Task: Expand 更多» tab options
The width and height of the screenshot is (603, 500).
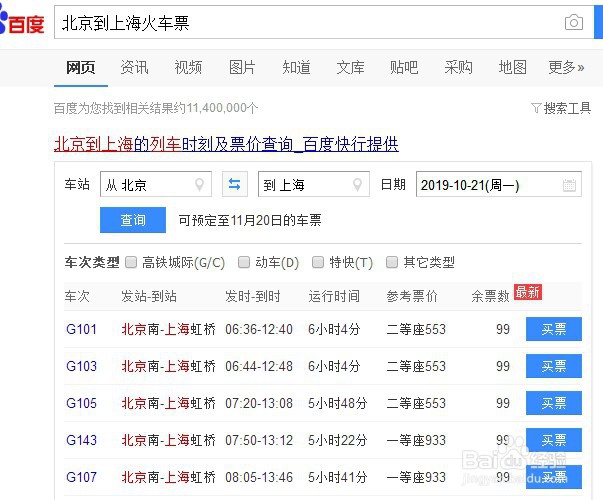Action: (x=566, y=68)
